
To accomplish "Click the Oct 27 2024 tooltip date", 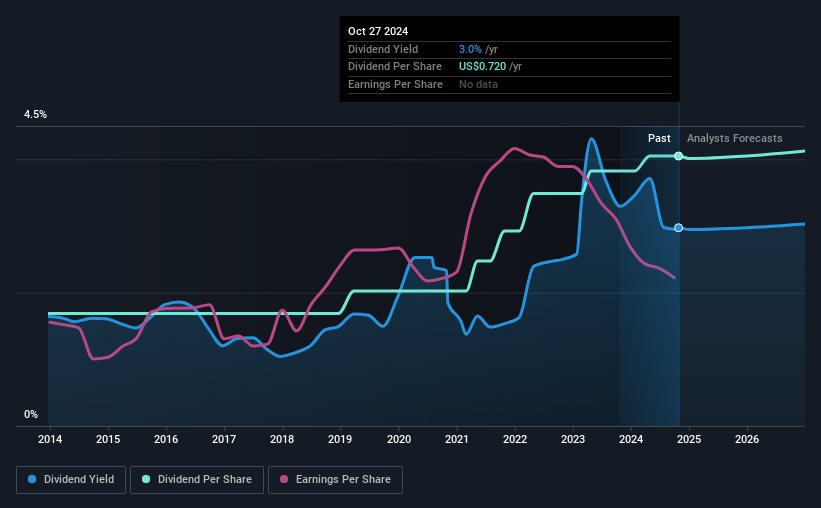I will (378, 31).
